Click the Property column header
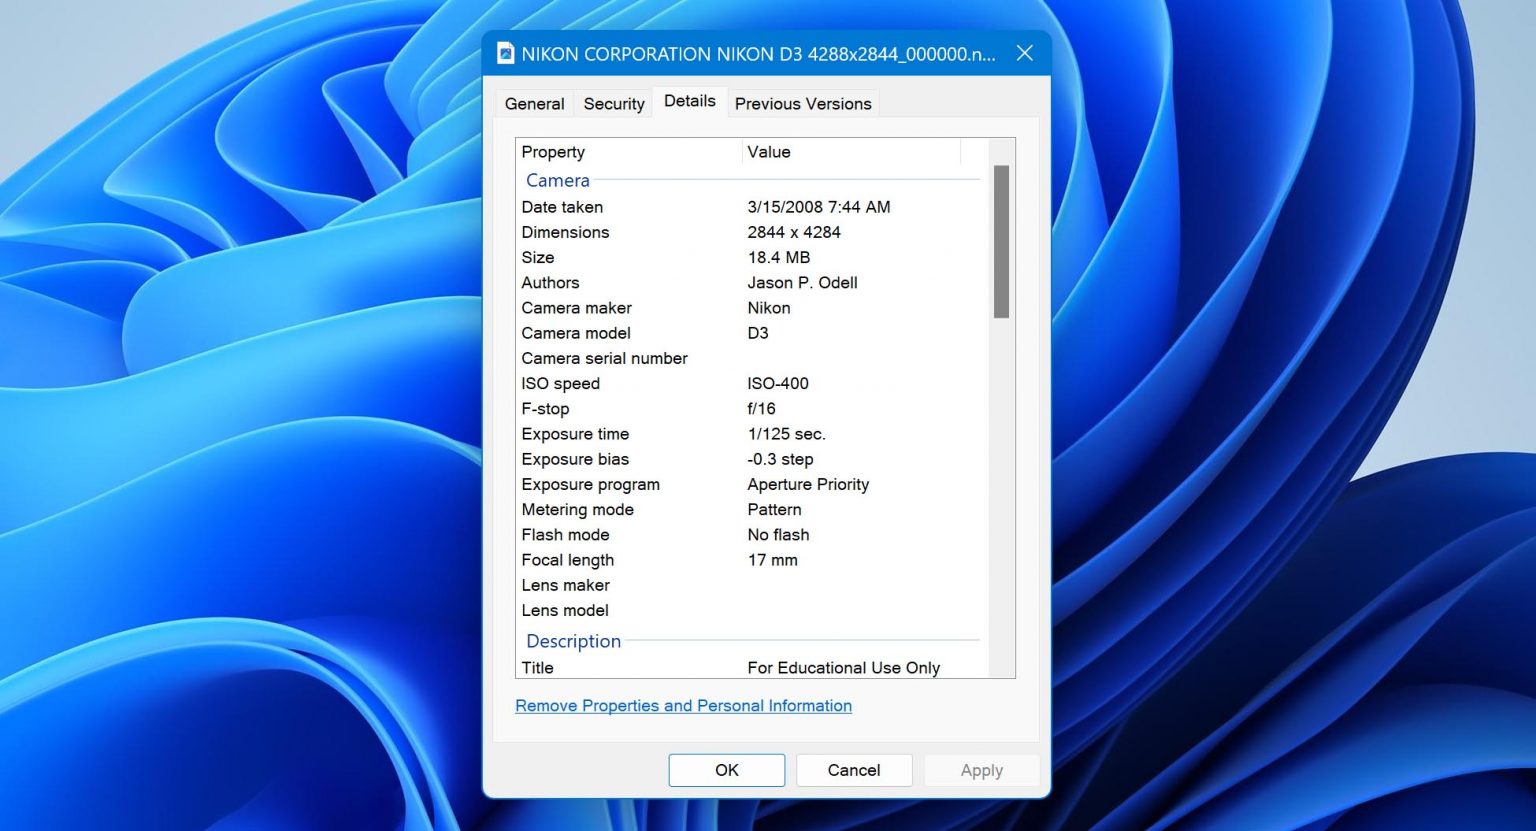1536x831 pixels. 553,152
